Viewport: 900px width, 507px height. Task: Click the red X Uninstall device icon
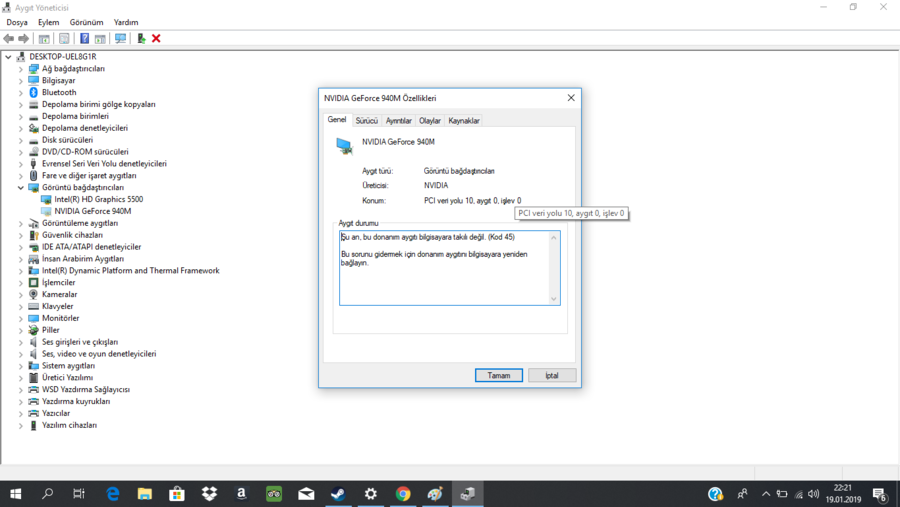(156, 38)
